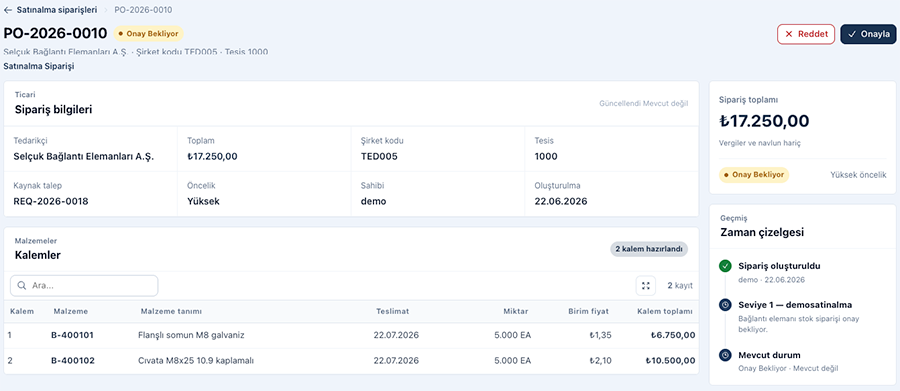This screenshot has width=900, height=391.
Task: Click the Öncelik value Yüksek
Action: coord(203,201)
